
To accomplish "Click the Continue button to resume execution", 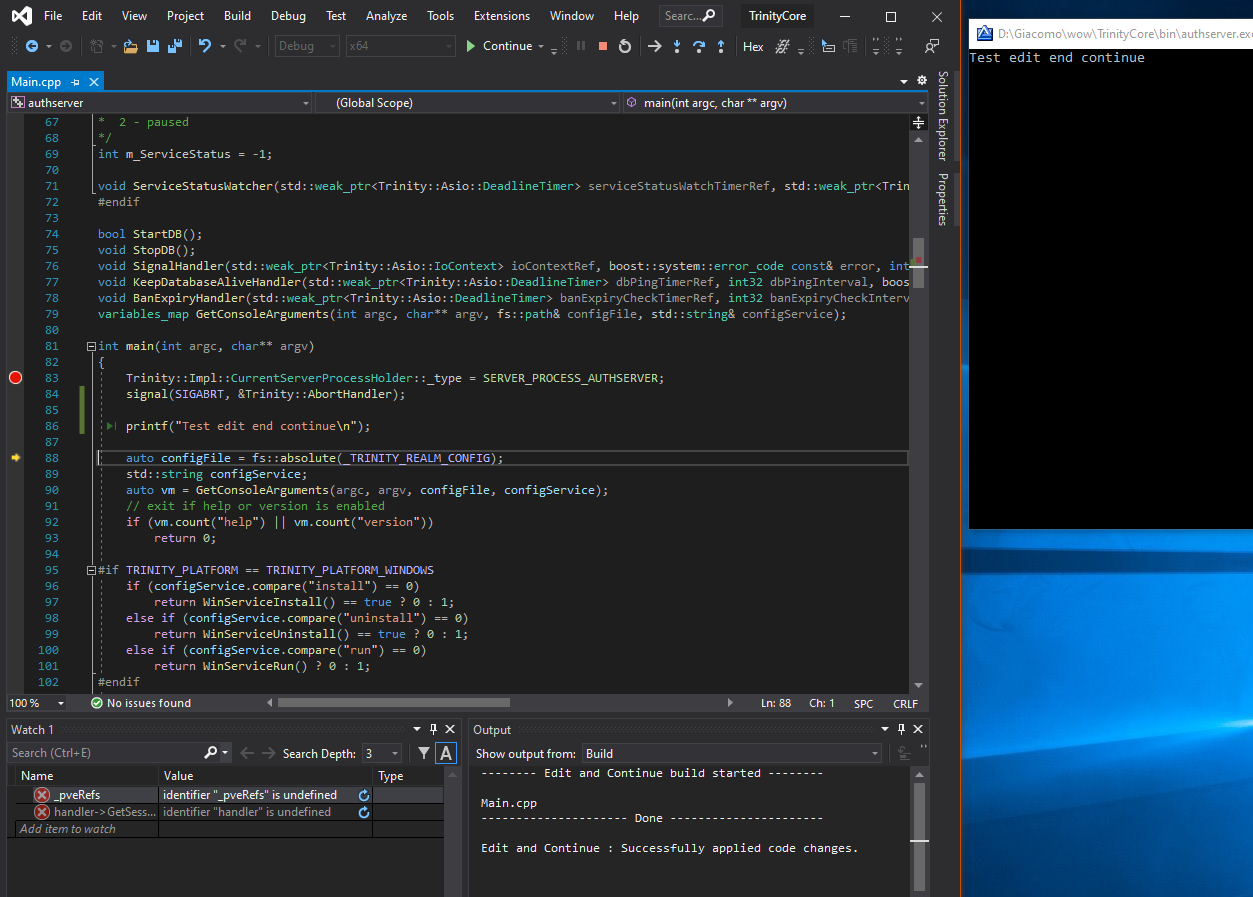I will click(x=505, y=45).
